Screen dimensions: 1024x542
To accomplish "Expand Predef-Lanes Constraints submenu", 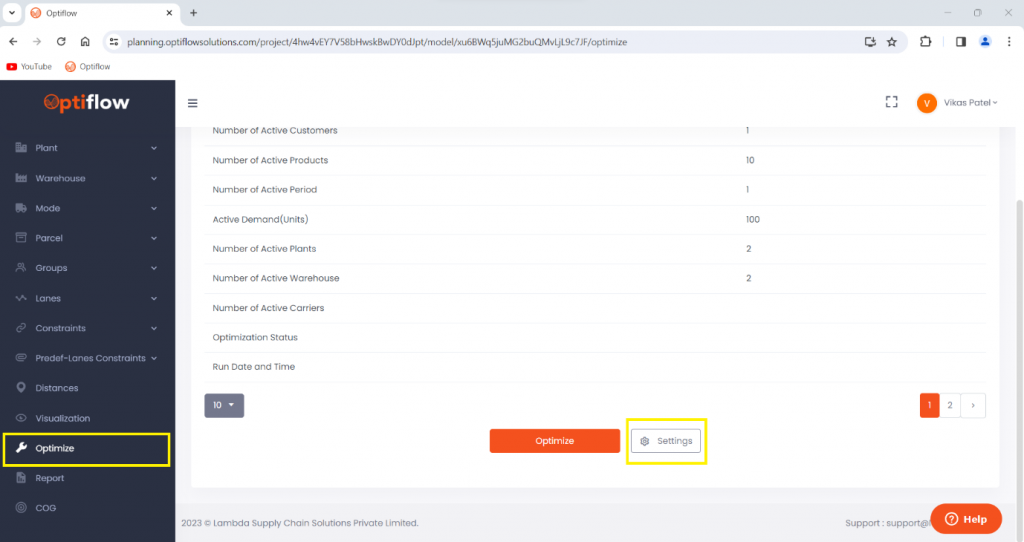I will (x=87, y=358).
